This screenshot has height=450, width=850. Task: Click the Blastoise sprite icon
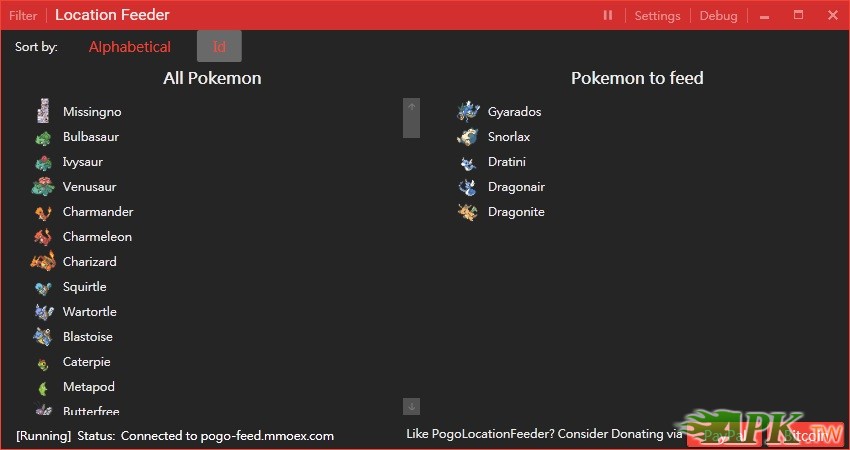click(x=42, y=337)
